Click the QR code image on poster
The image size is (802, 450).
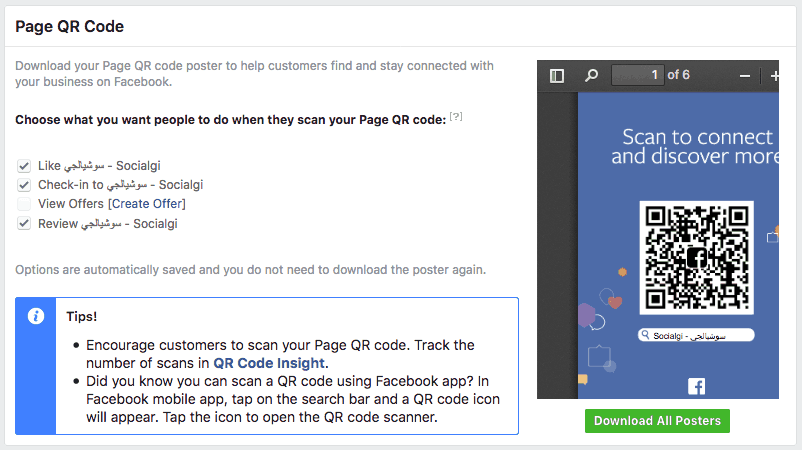(x=697, y=258)
